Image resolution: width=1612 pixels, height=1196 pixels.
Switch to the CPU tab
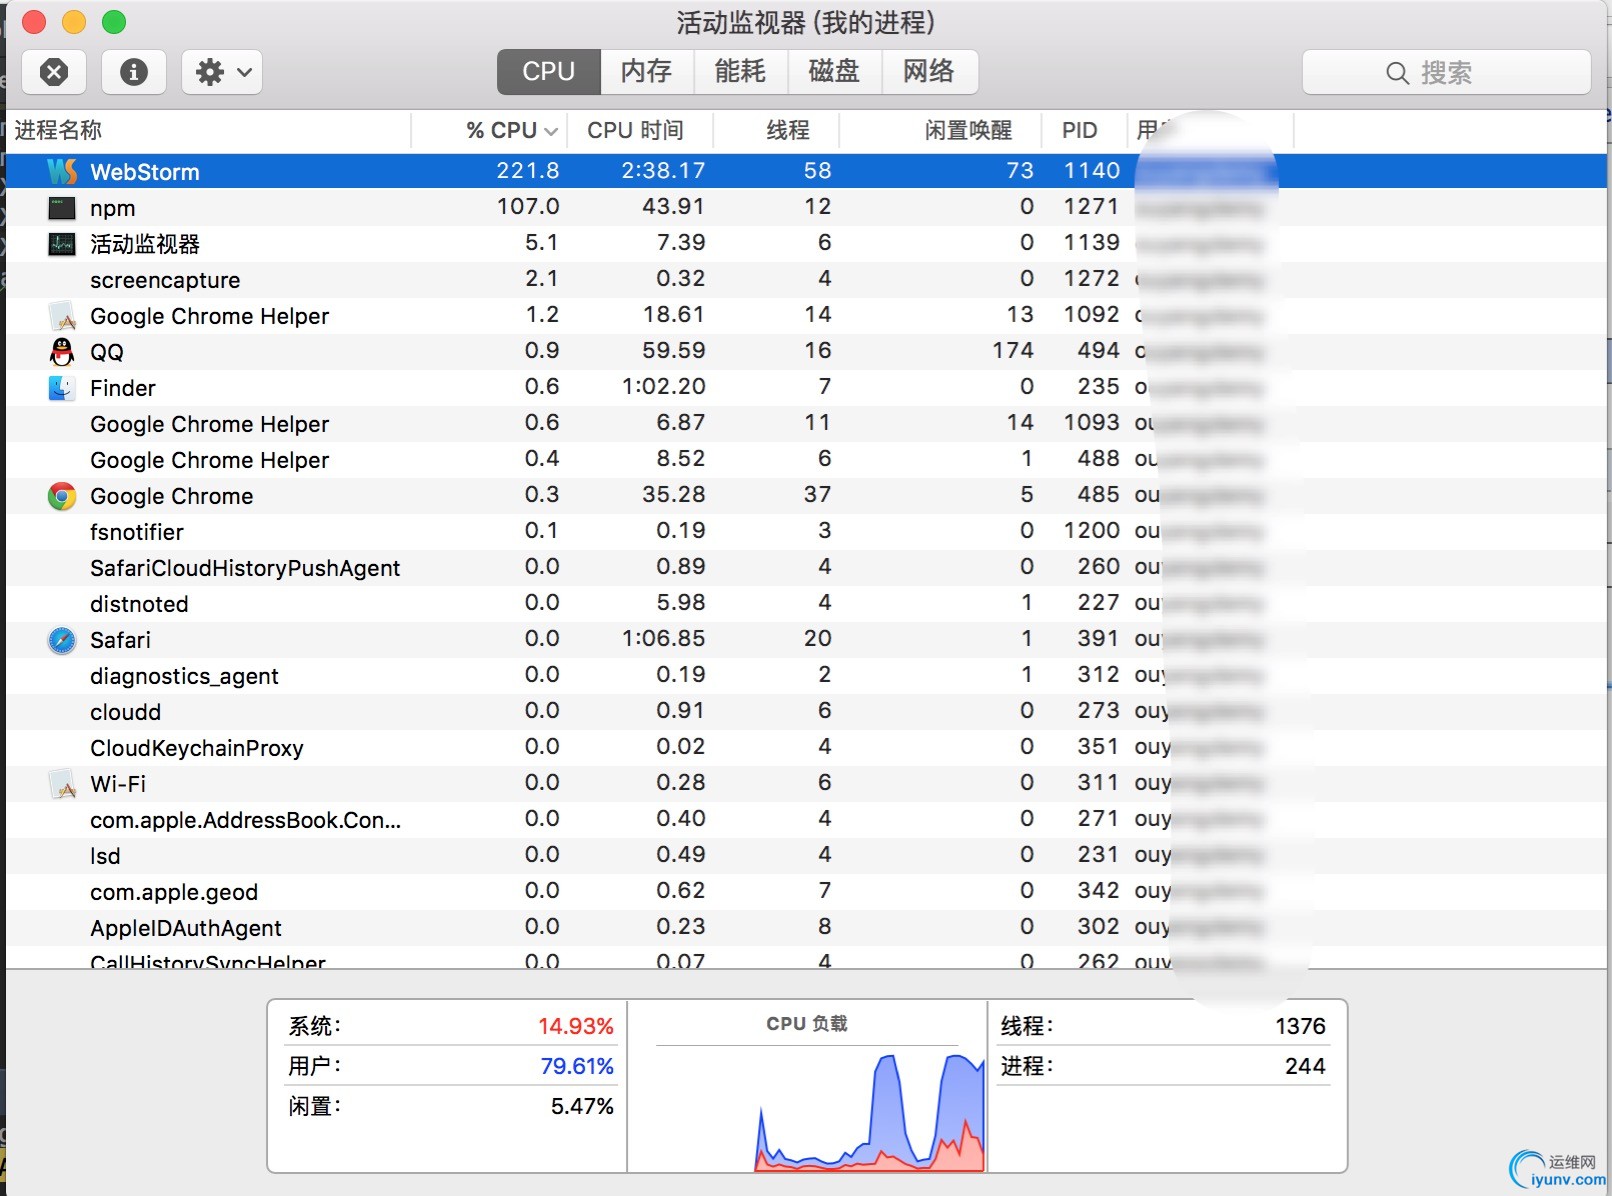tap(549, 72)
